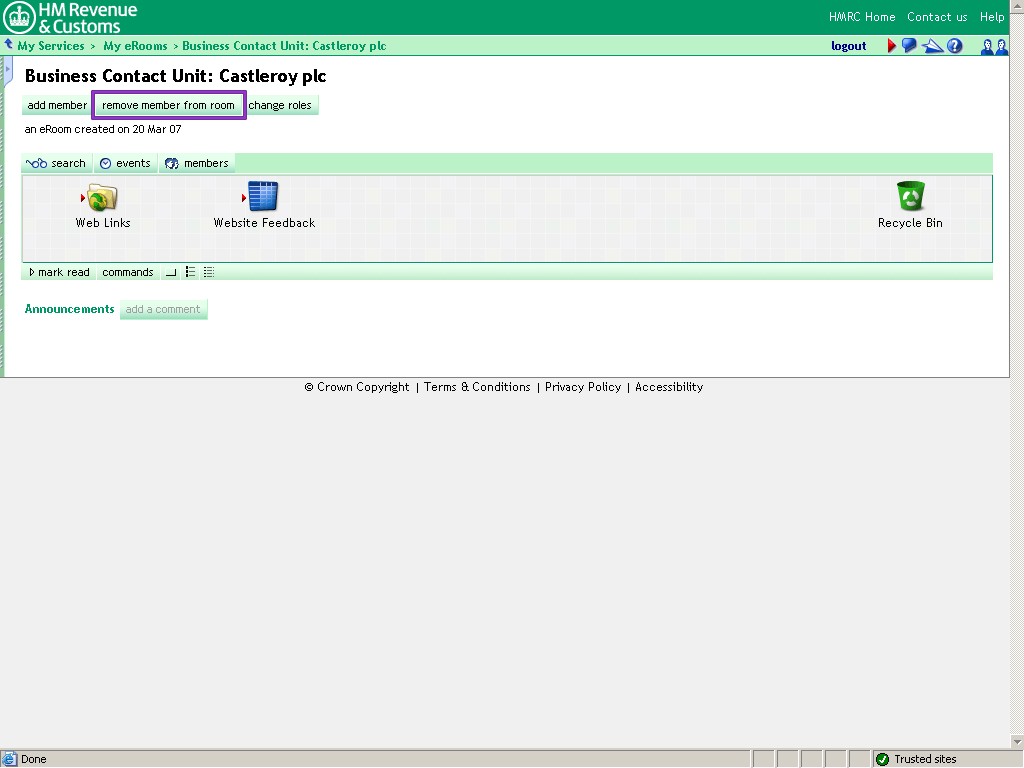The height and width of the screenshot is (768, 1024).
Task: Click the red arrow icon beside logout
Action: pos(892,46)
